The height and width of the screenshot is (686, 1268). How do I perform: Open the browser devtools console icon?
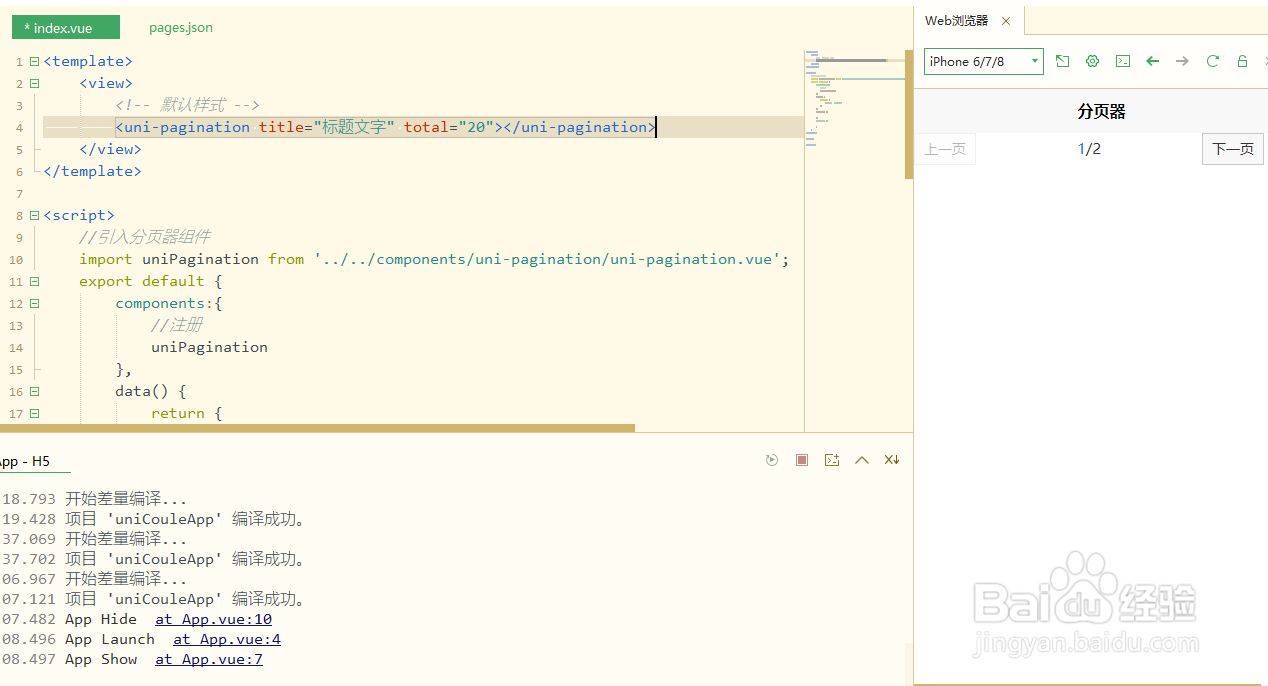pos(1123,61)
